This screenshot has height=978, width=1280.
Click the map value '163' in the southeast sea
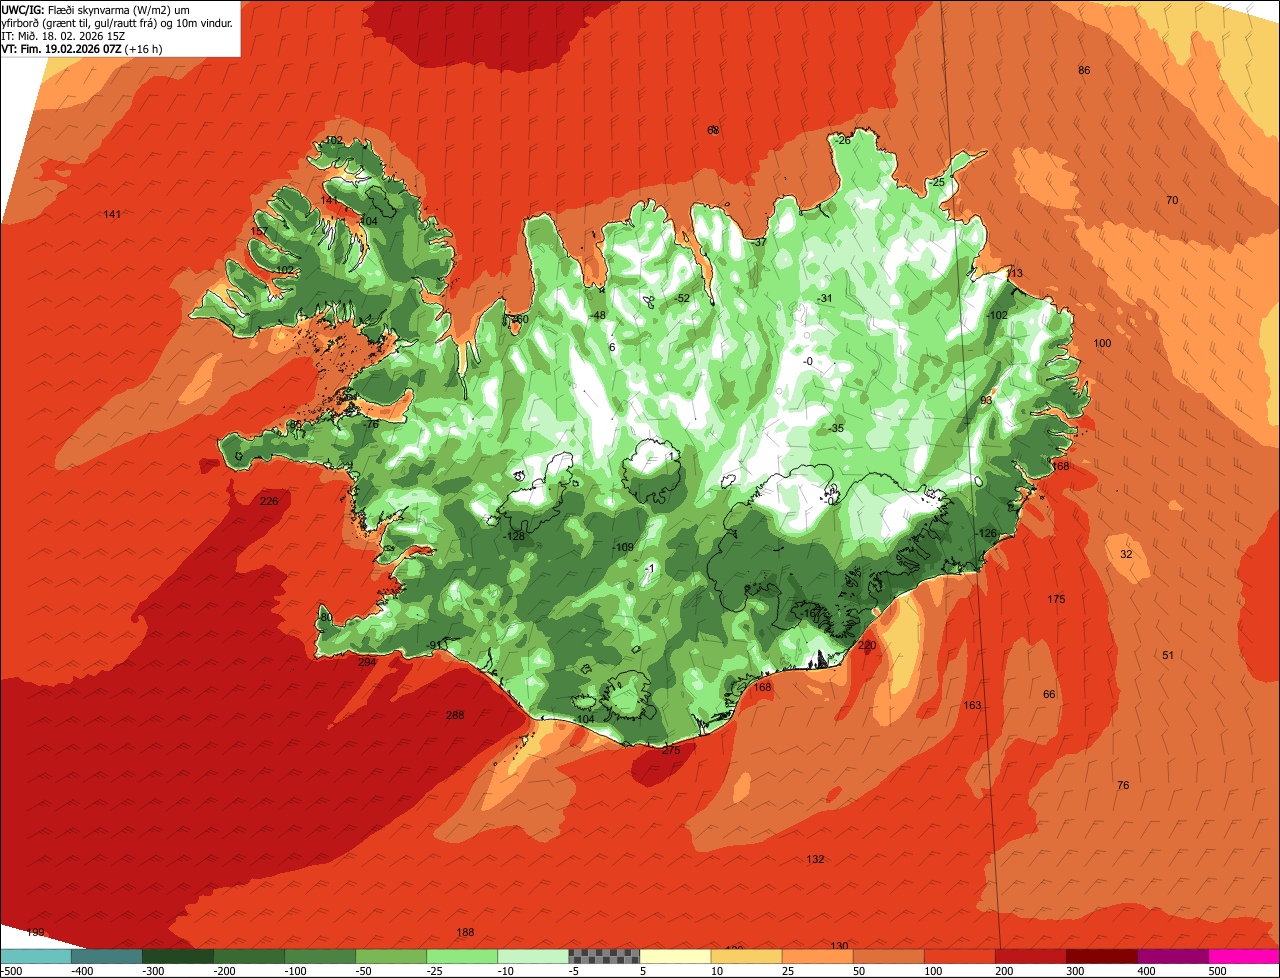[x=972, y=705]
